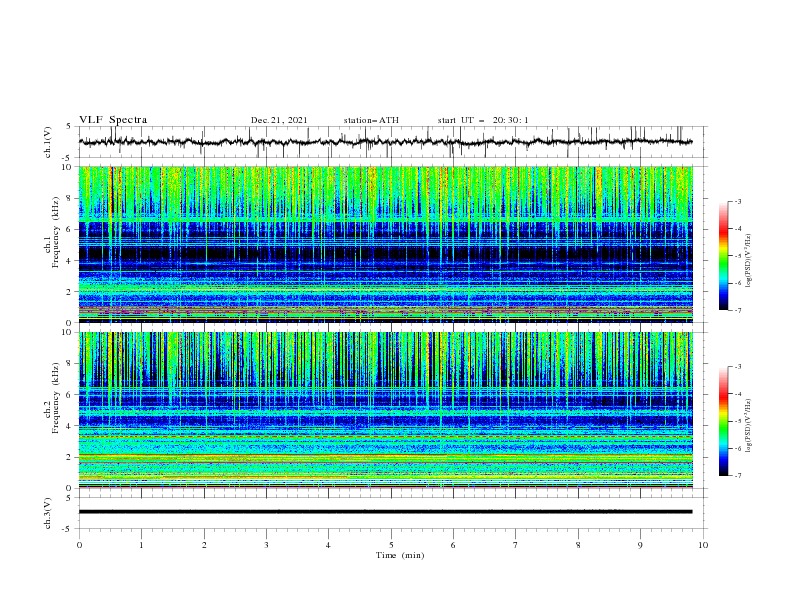Click the time axis tick label "6"
This screenshot has height=612, width=792.
(x=453, y=545)
